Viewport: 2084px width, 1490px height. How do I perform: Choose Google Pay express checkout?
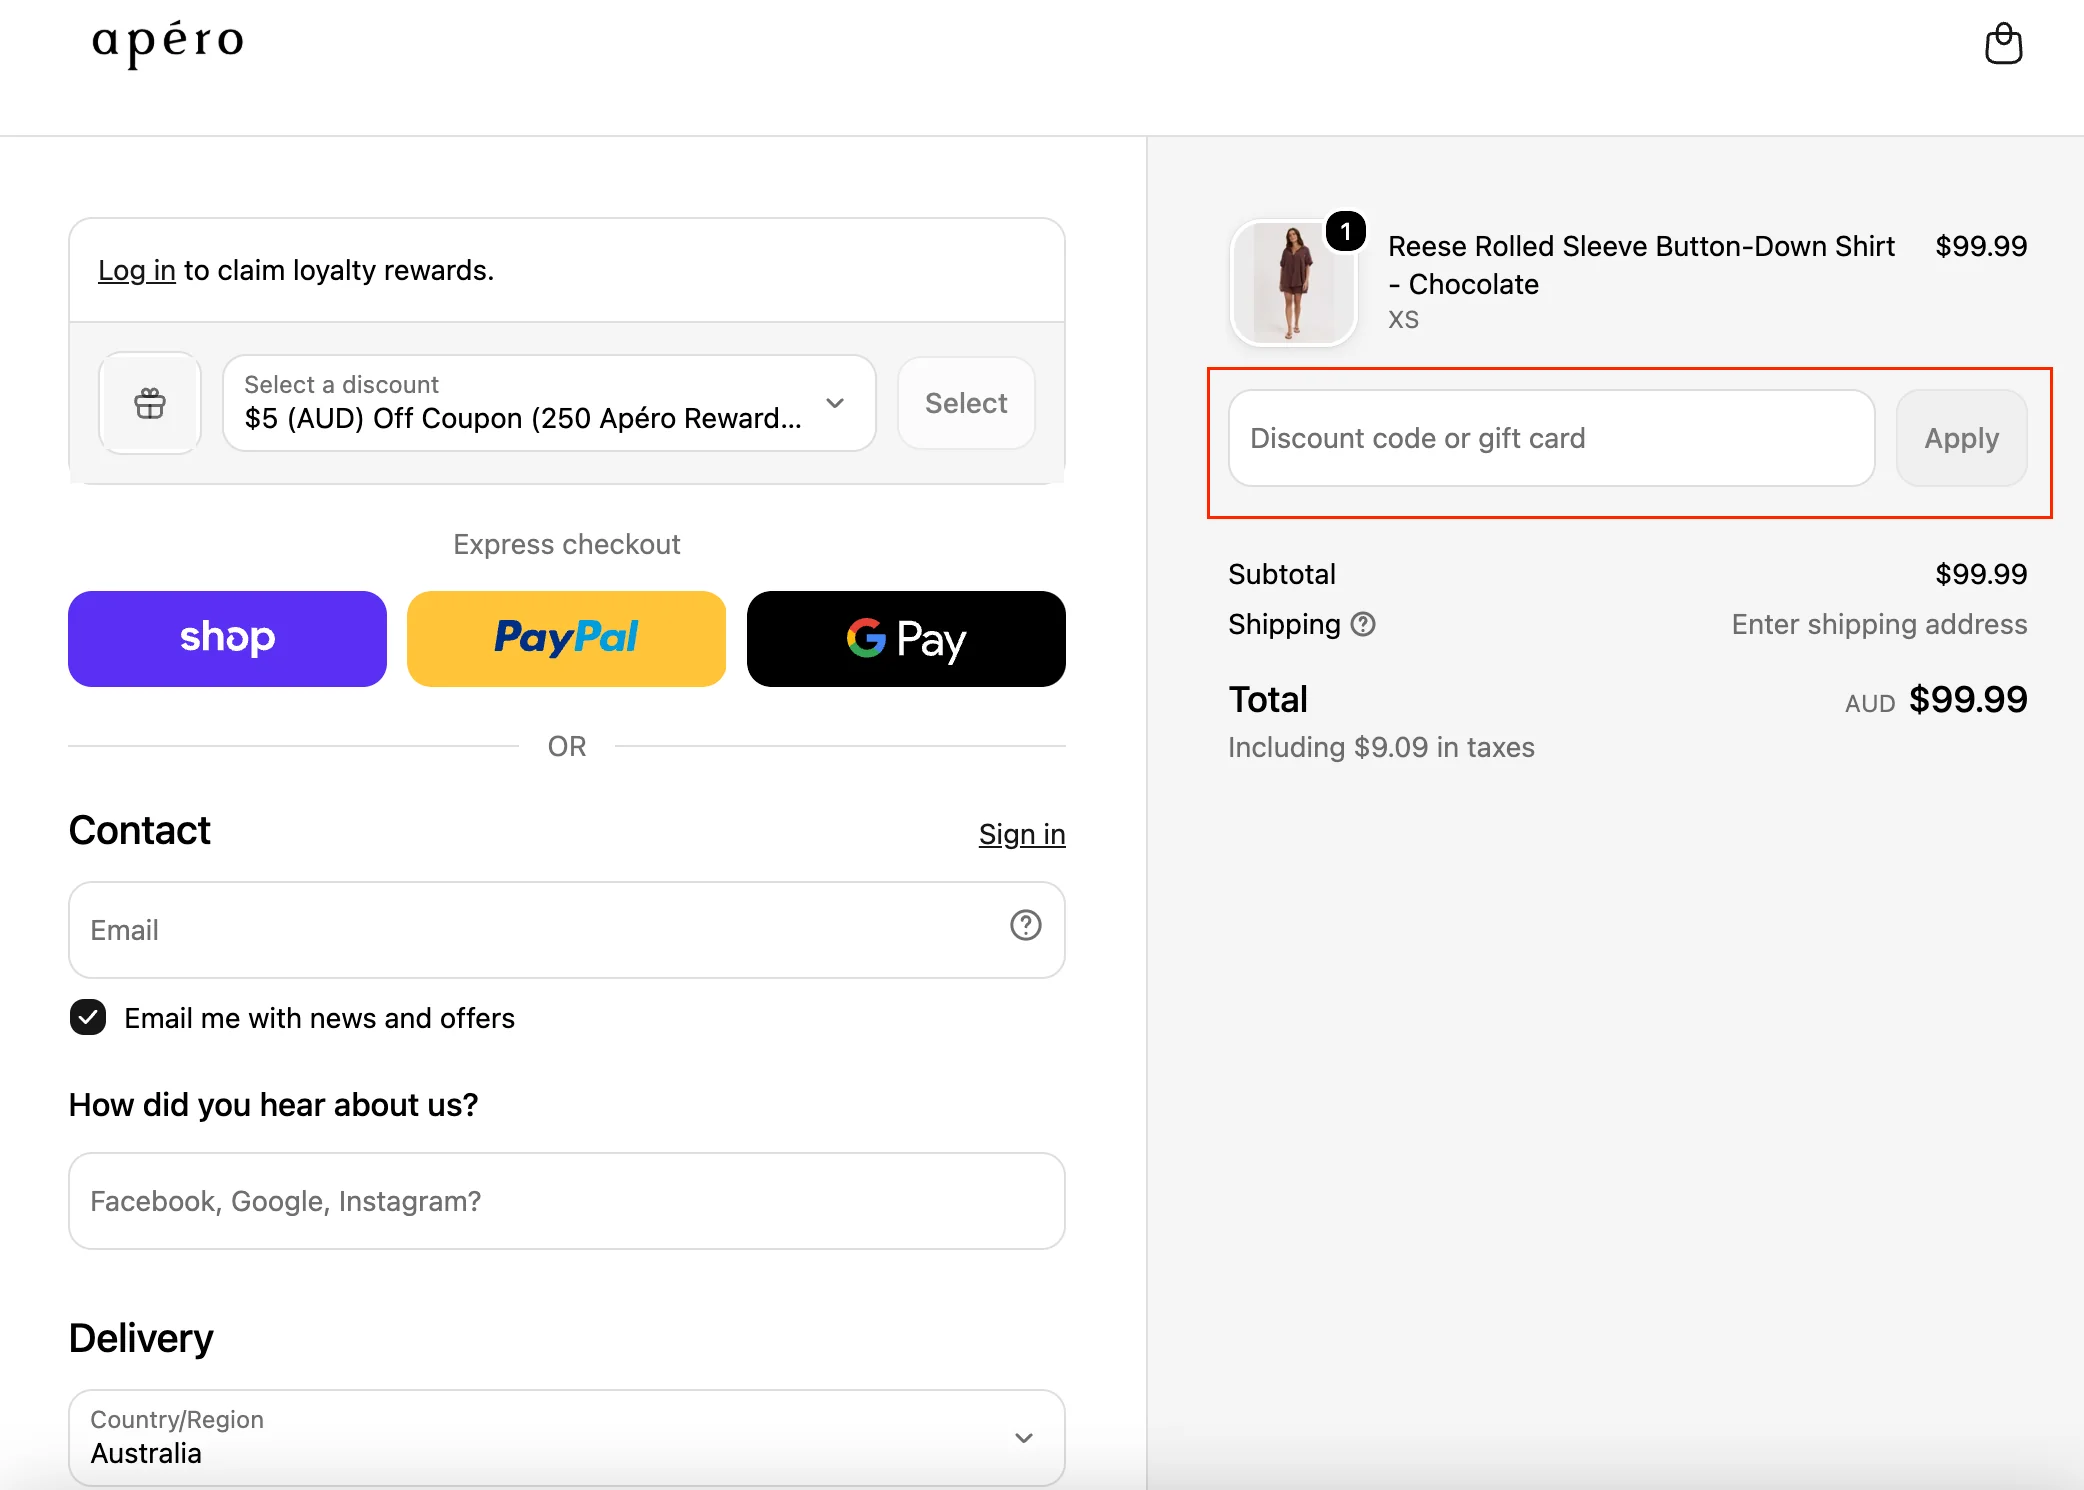point(906,638)
